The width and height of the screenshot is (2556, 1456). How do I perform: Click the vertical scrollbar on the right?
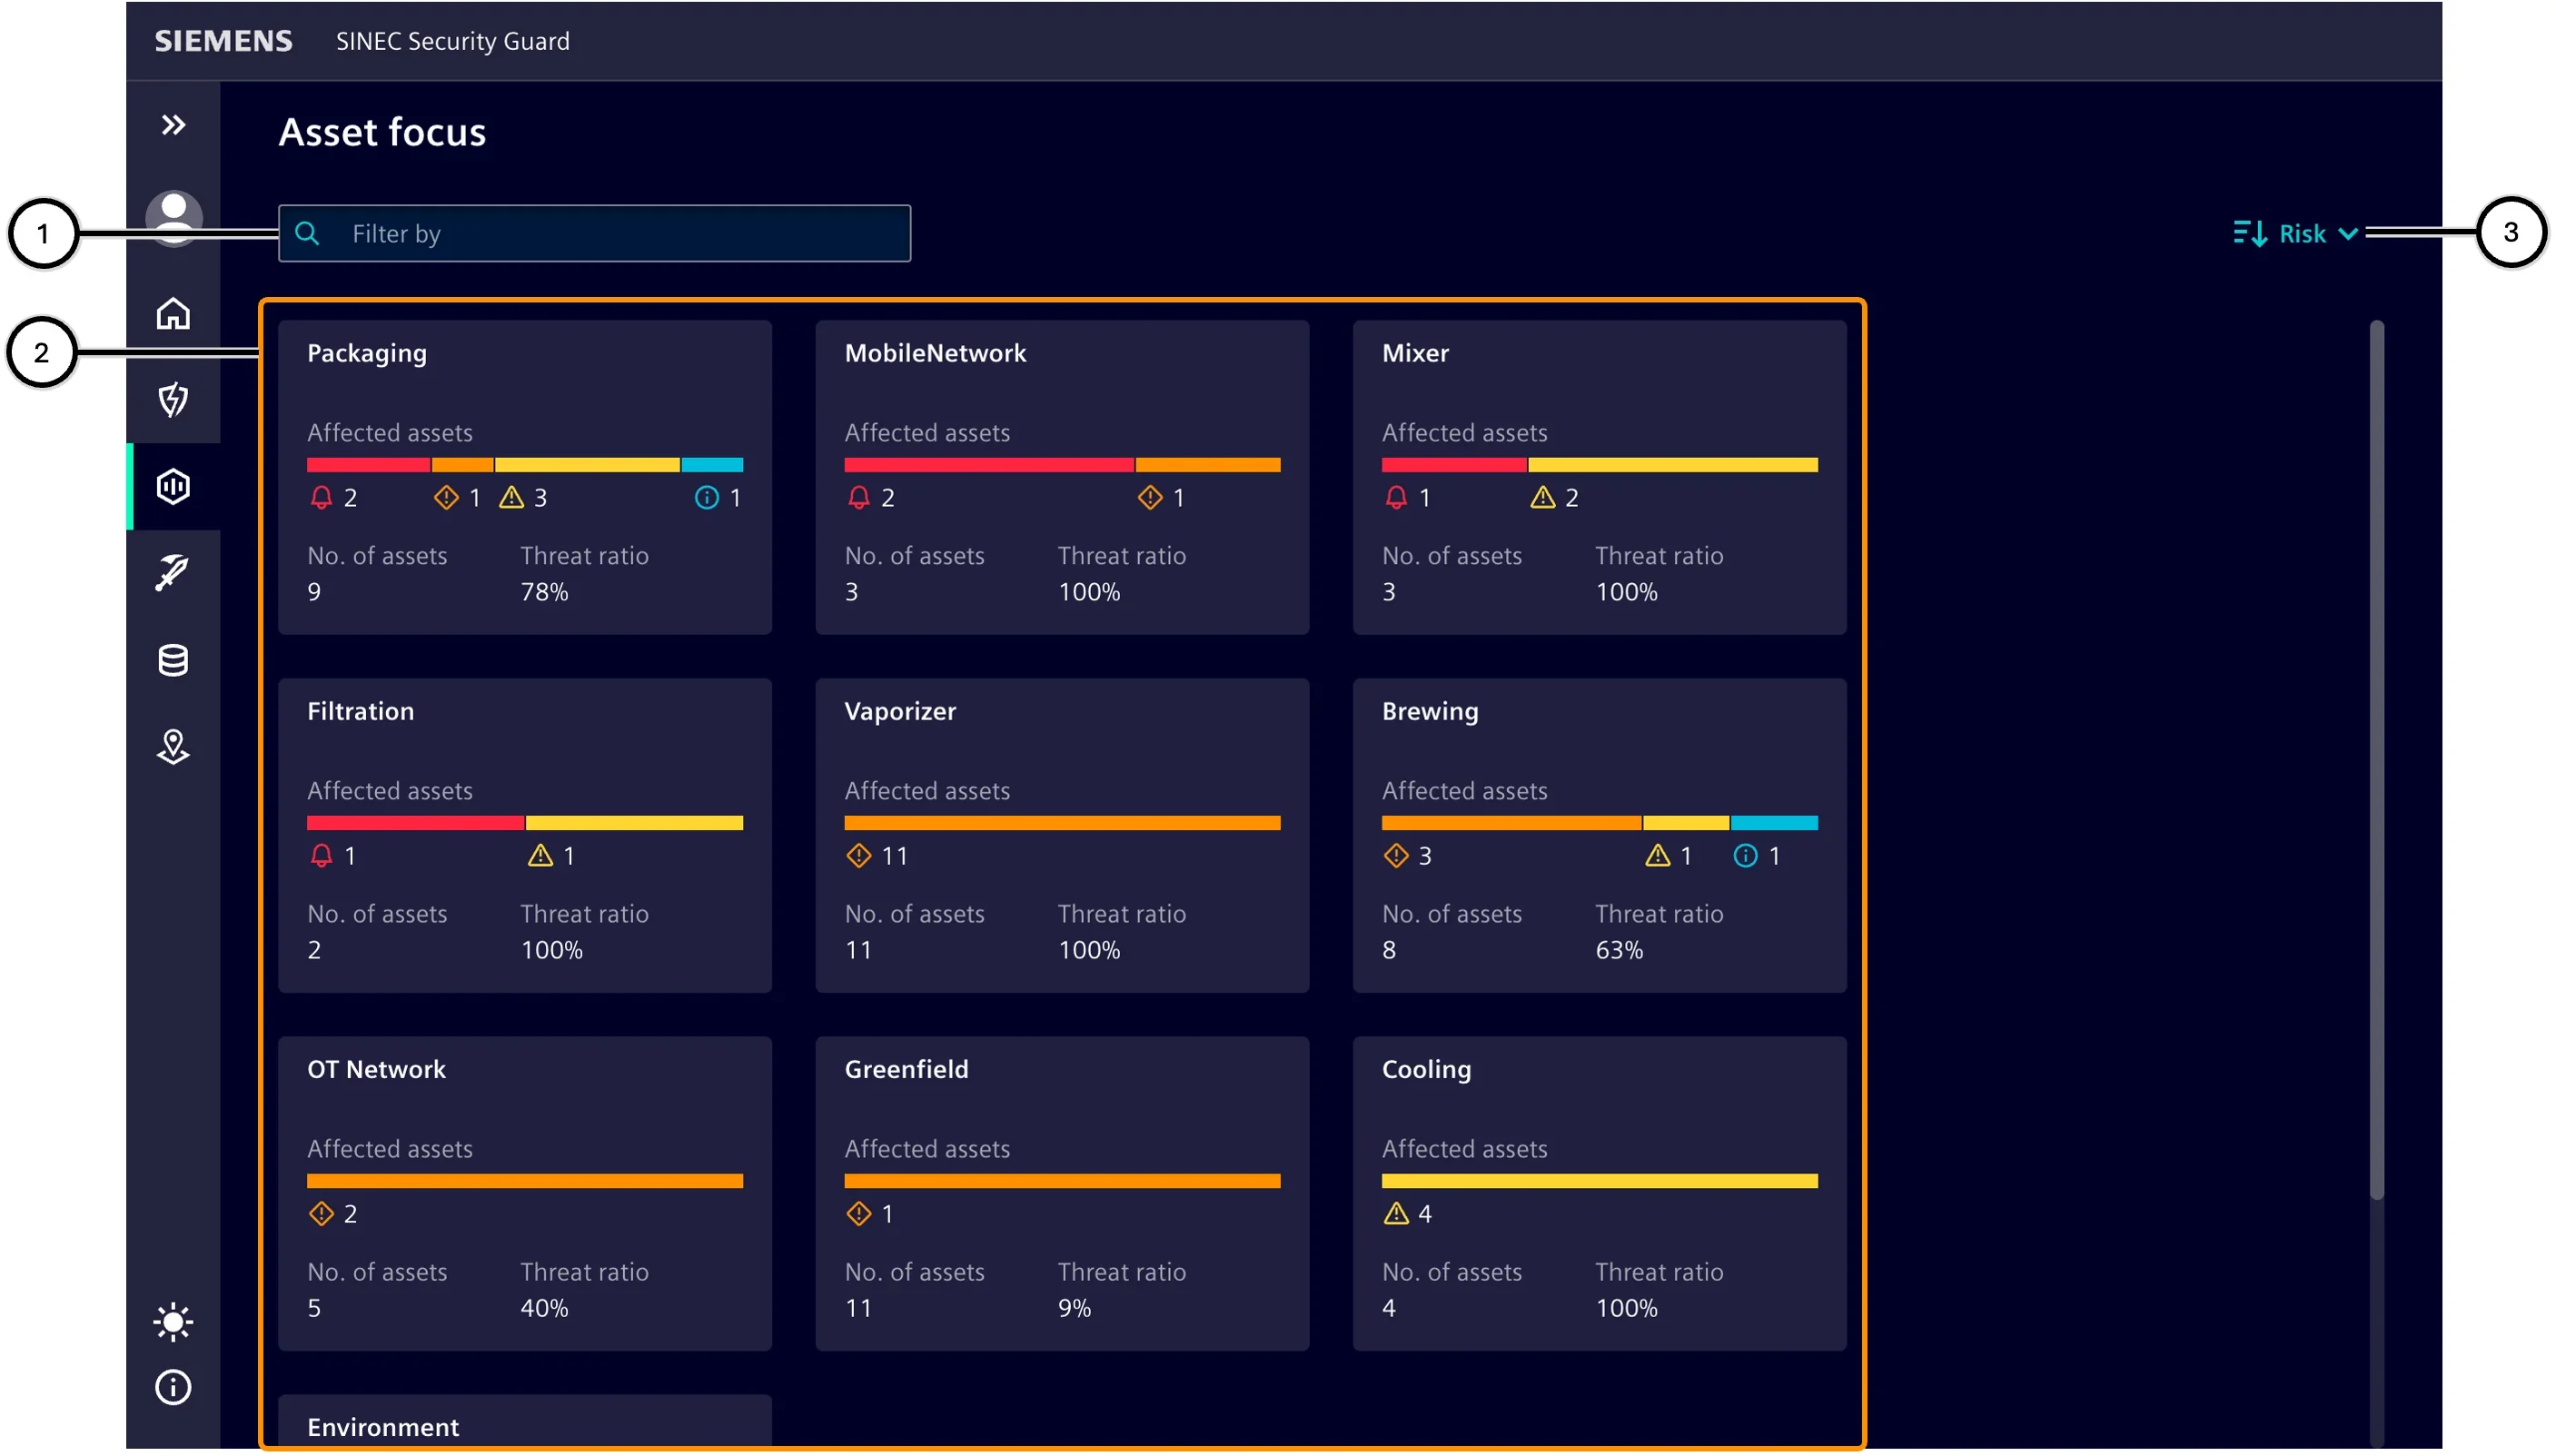coord(2377,760)
